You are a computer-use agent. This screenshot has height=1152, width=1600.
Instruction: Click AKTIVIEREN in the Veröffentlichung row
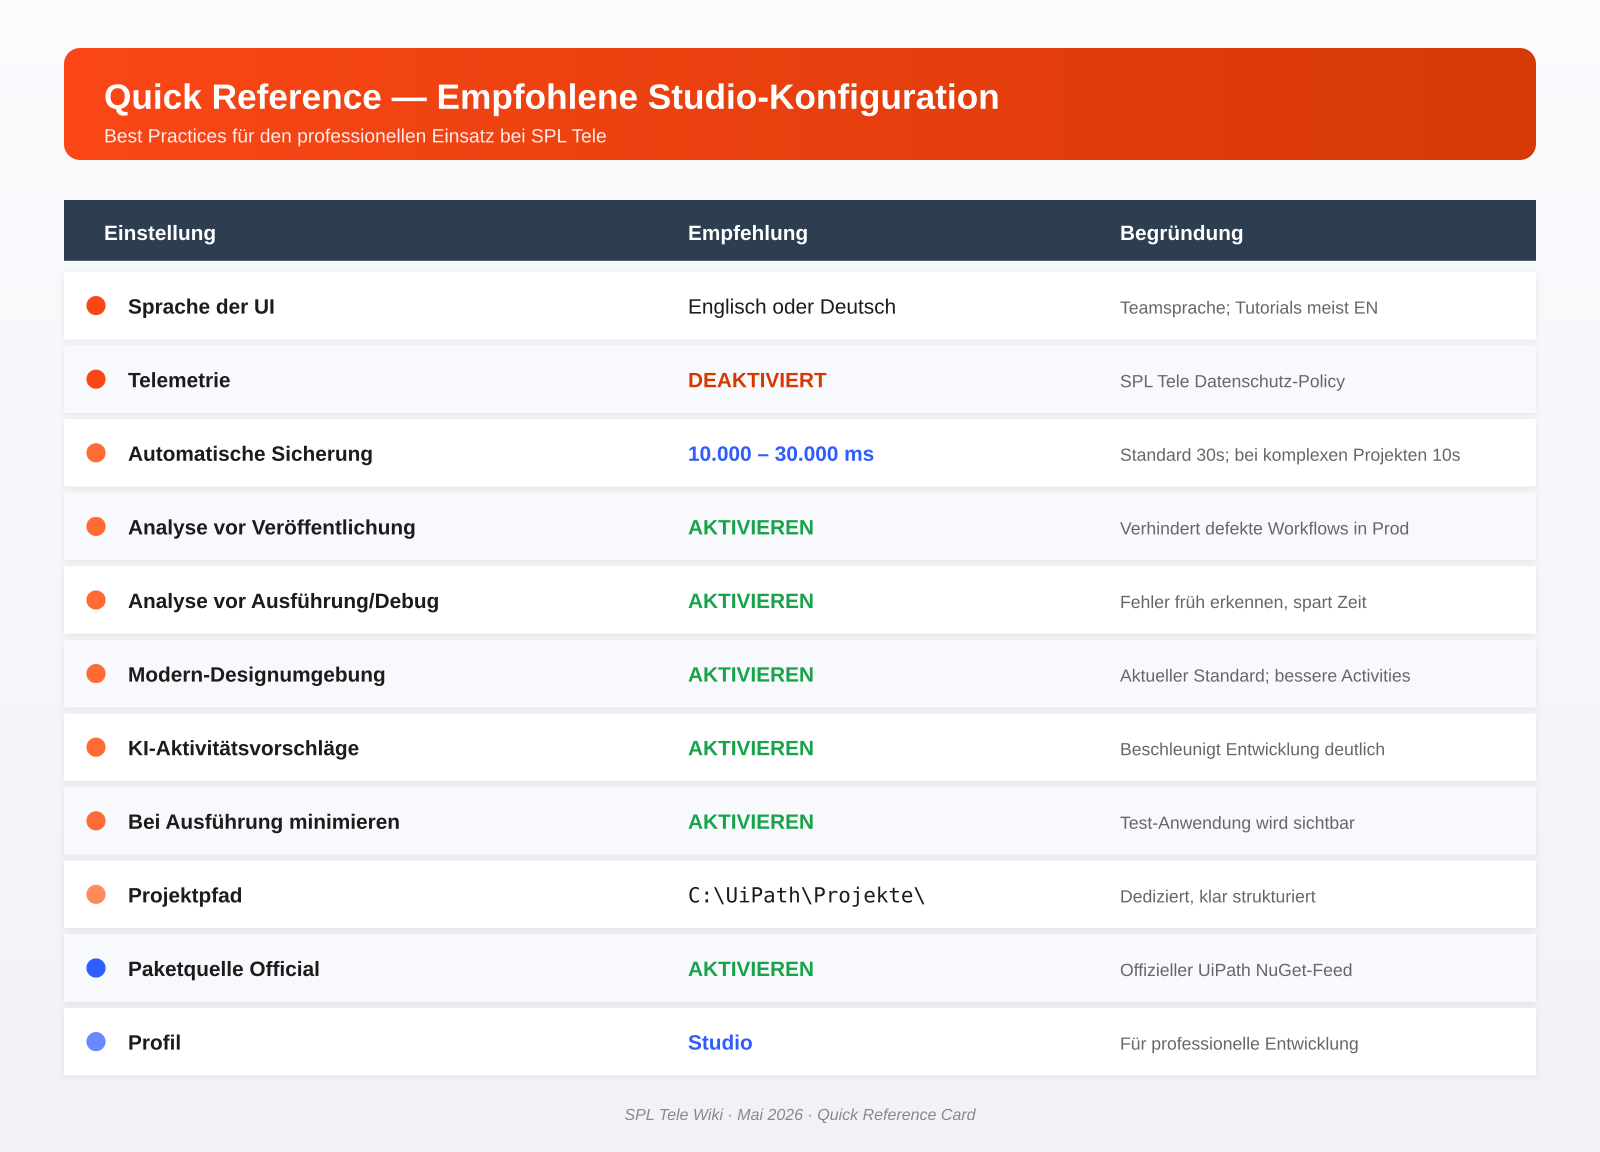(751, 527)
